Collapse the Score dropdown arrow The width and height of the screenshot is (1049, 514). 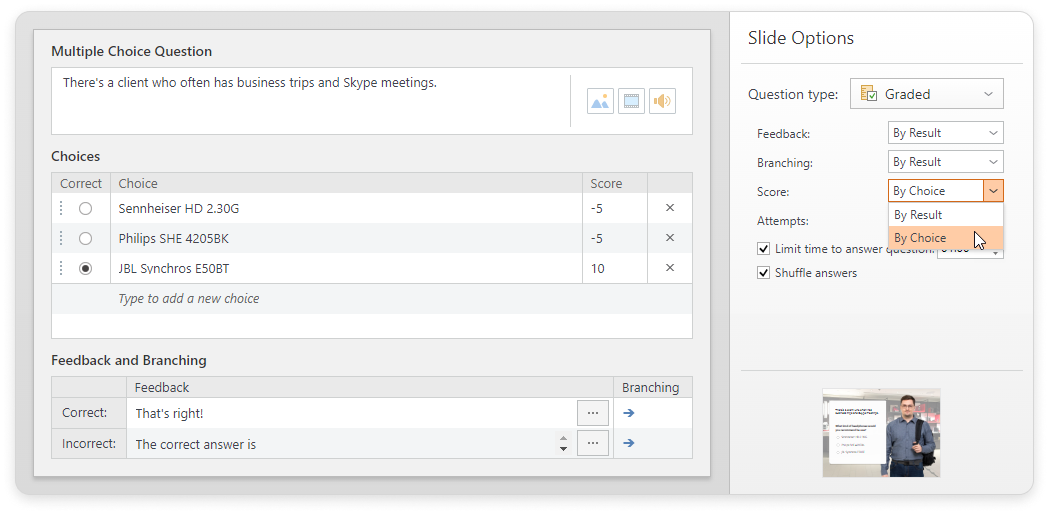coord(993,191)
